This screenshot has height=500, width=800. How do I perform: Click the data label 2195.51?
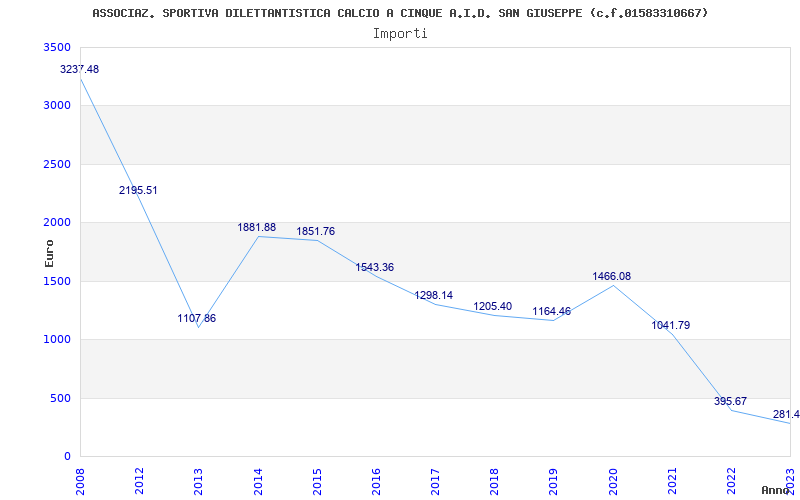(x=138, y=190)
